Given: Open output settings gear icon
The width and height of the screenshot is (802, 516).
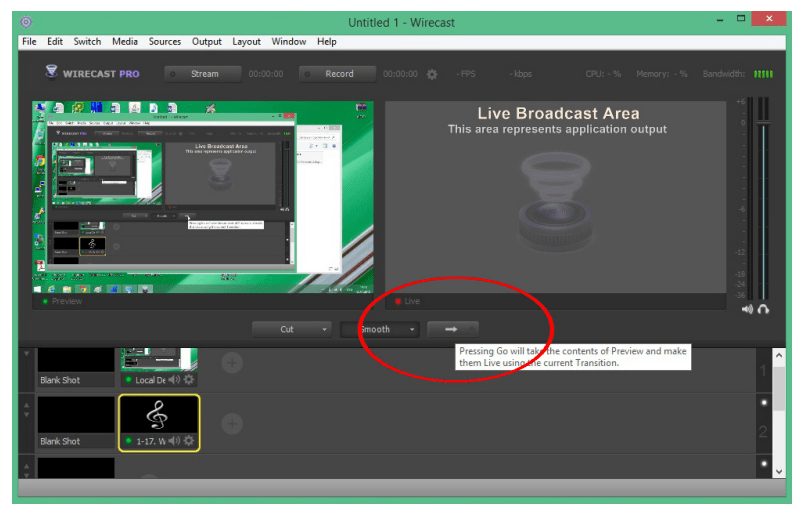Looking at the screenshot, I should click(x=432, y=75).
